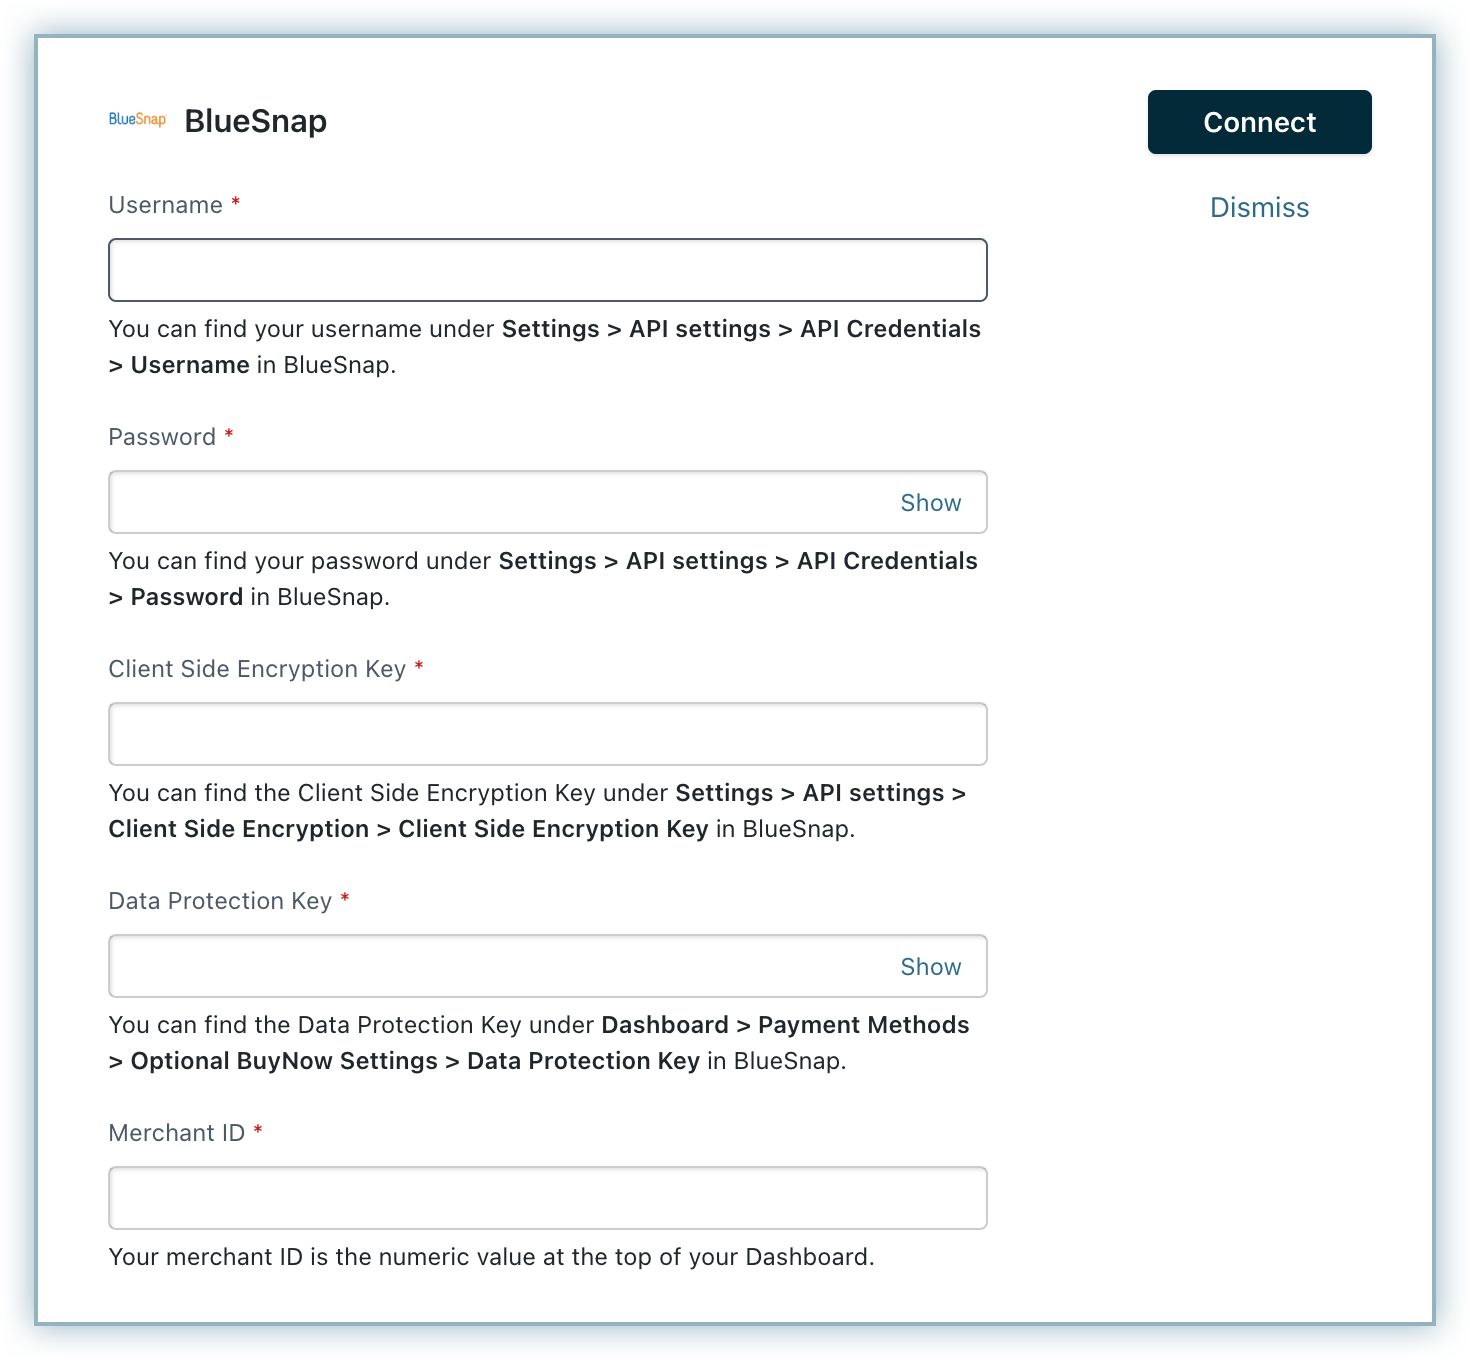Dismiss the BlueSnap connection form

coord(1259,207)
